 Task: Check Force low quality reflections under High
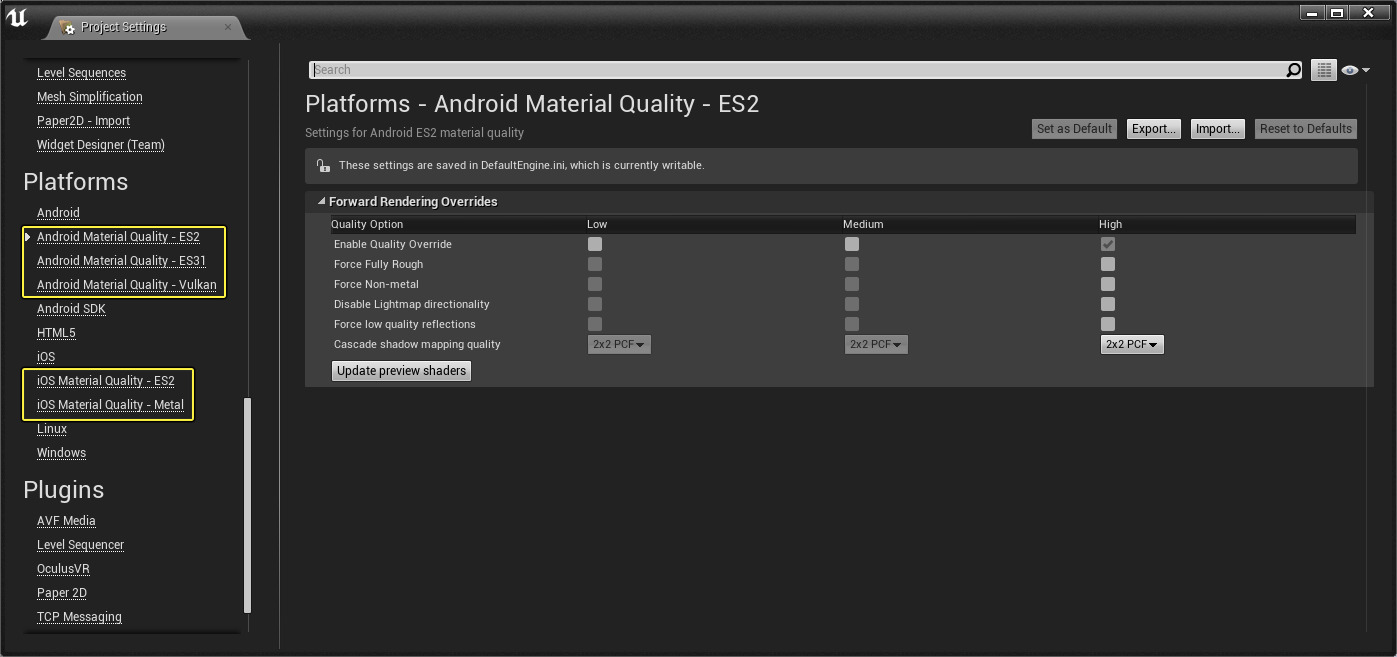coord(1107,324)
